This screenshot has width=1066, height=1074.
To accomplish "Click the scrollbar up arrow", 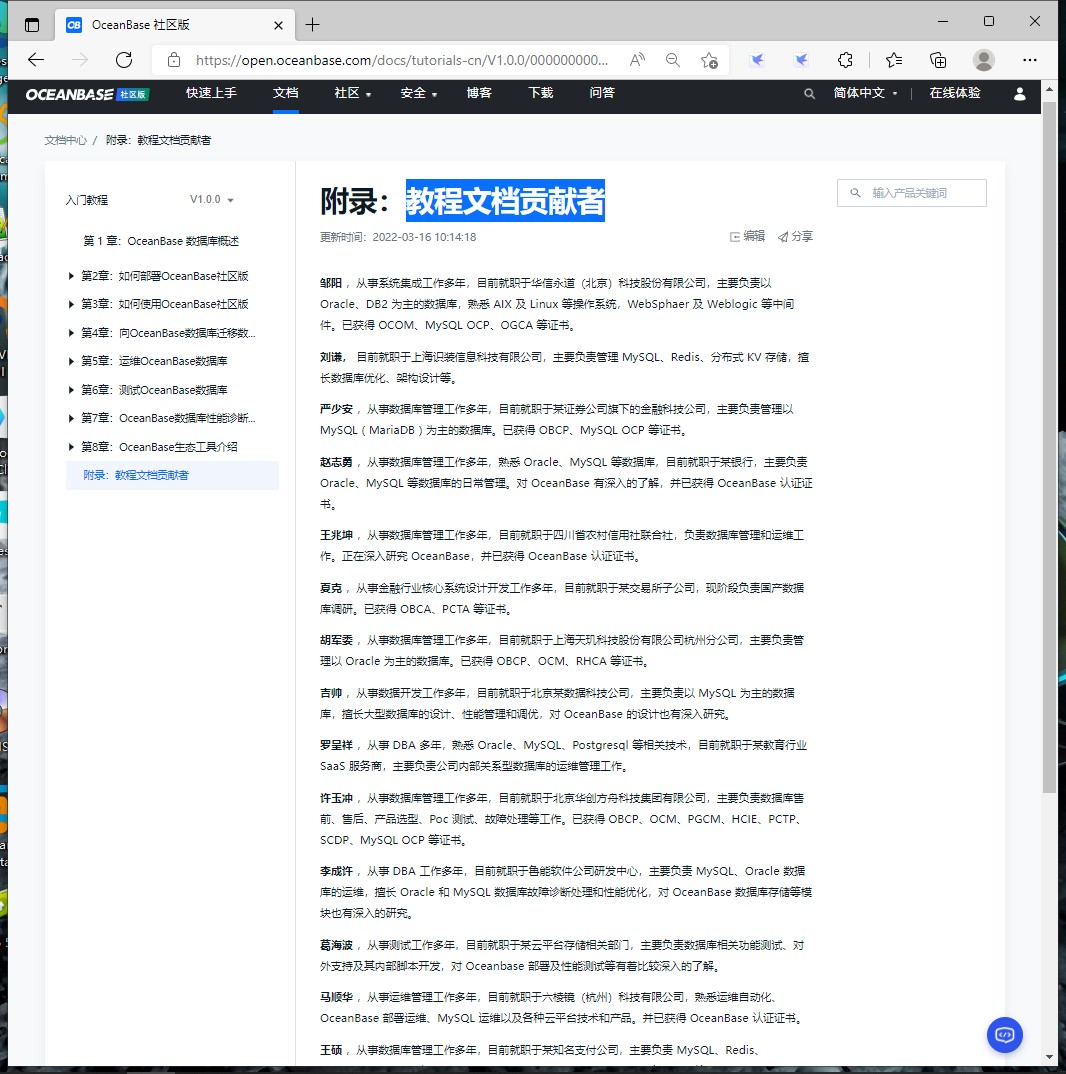I will (1049, 90).
